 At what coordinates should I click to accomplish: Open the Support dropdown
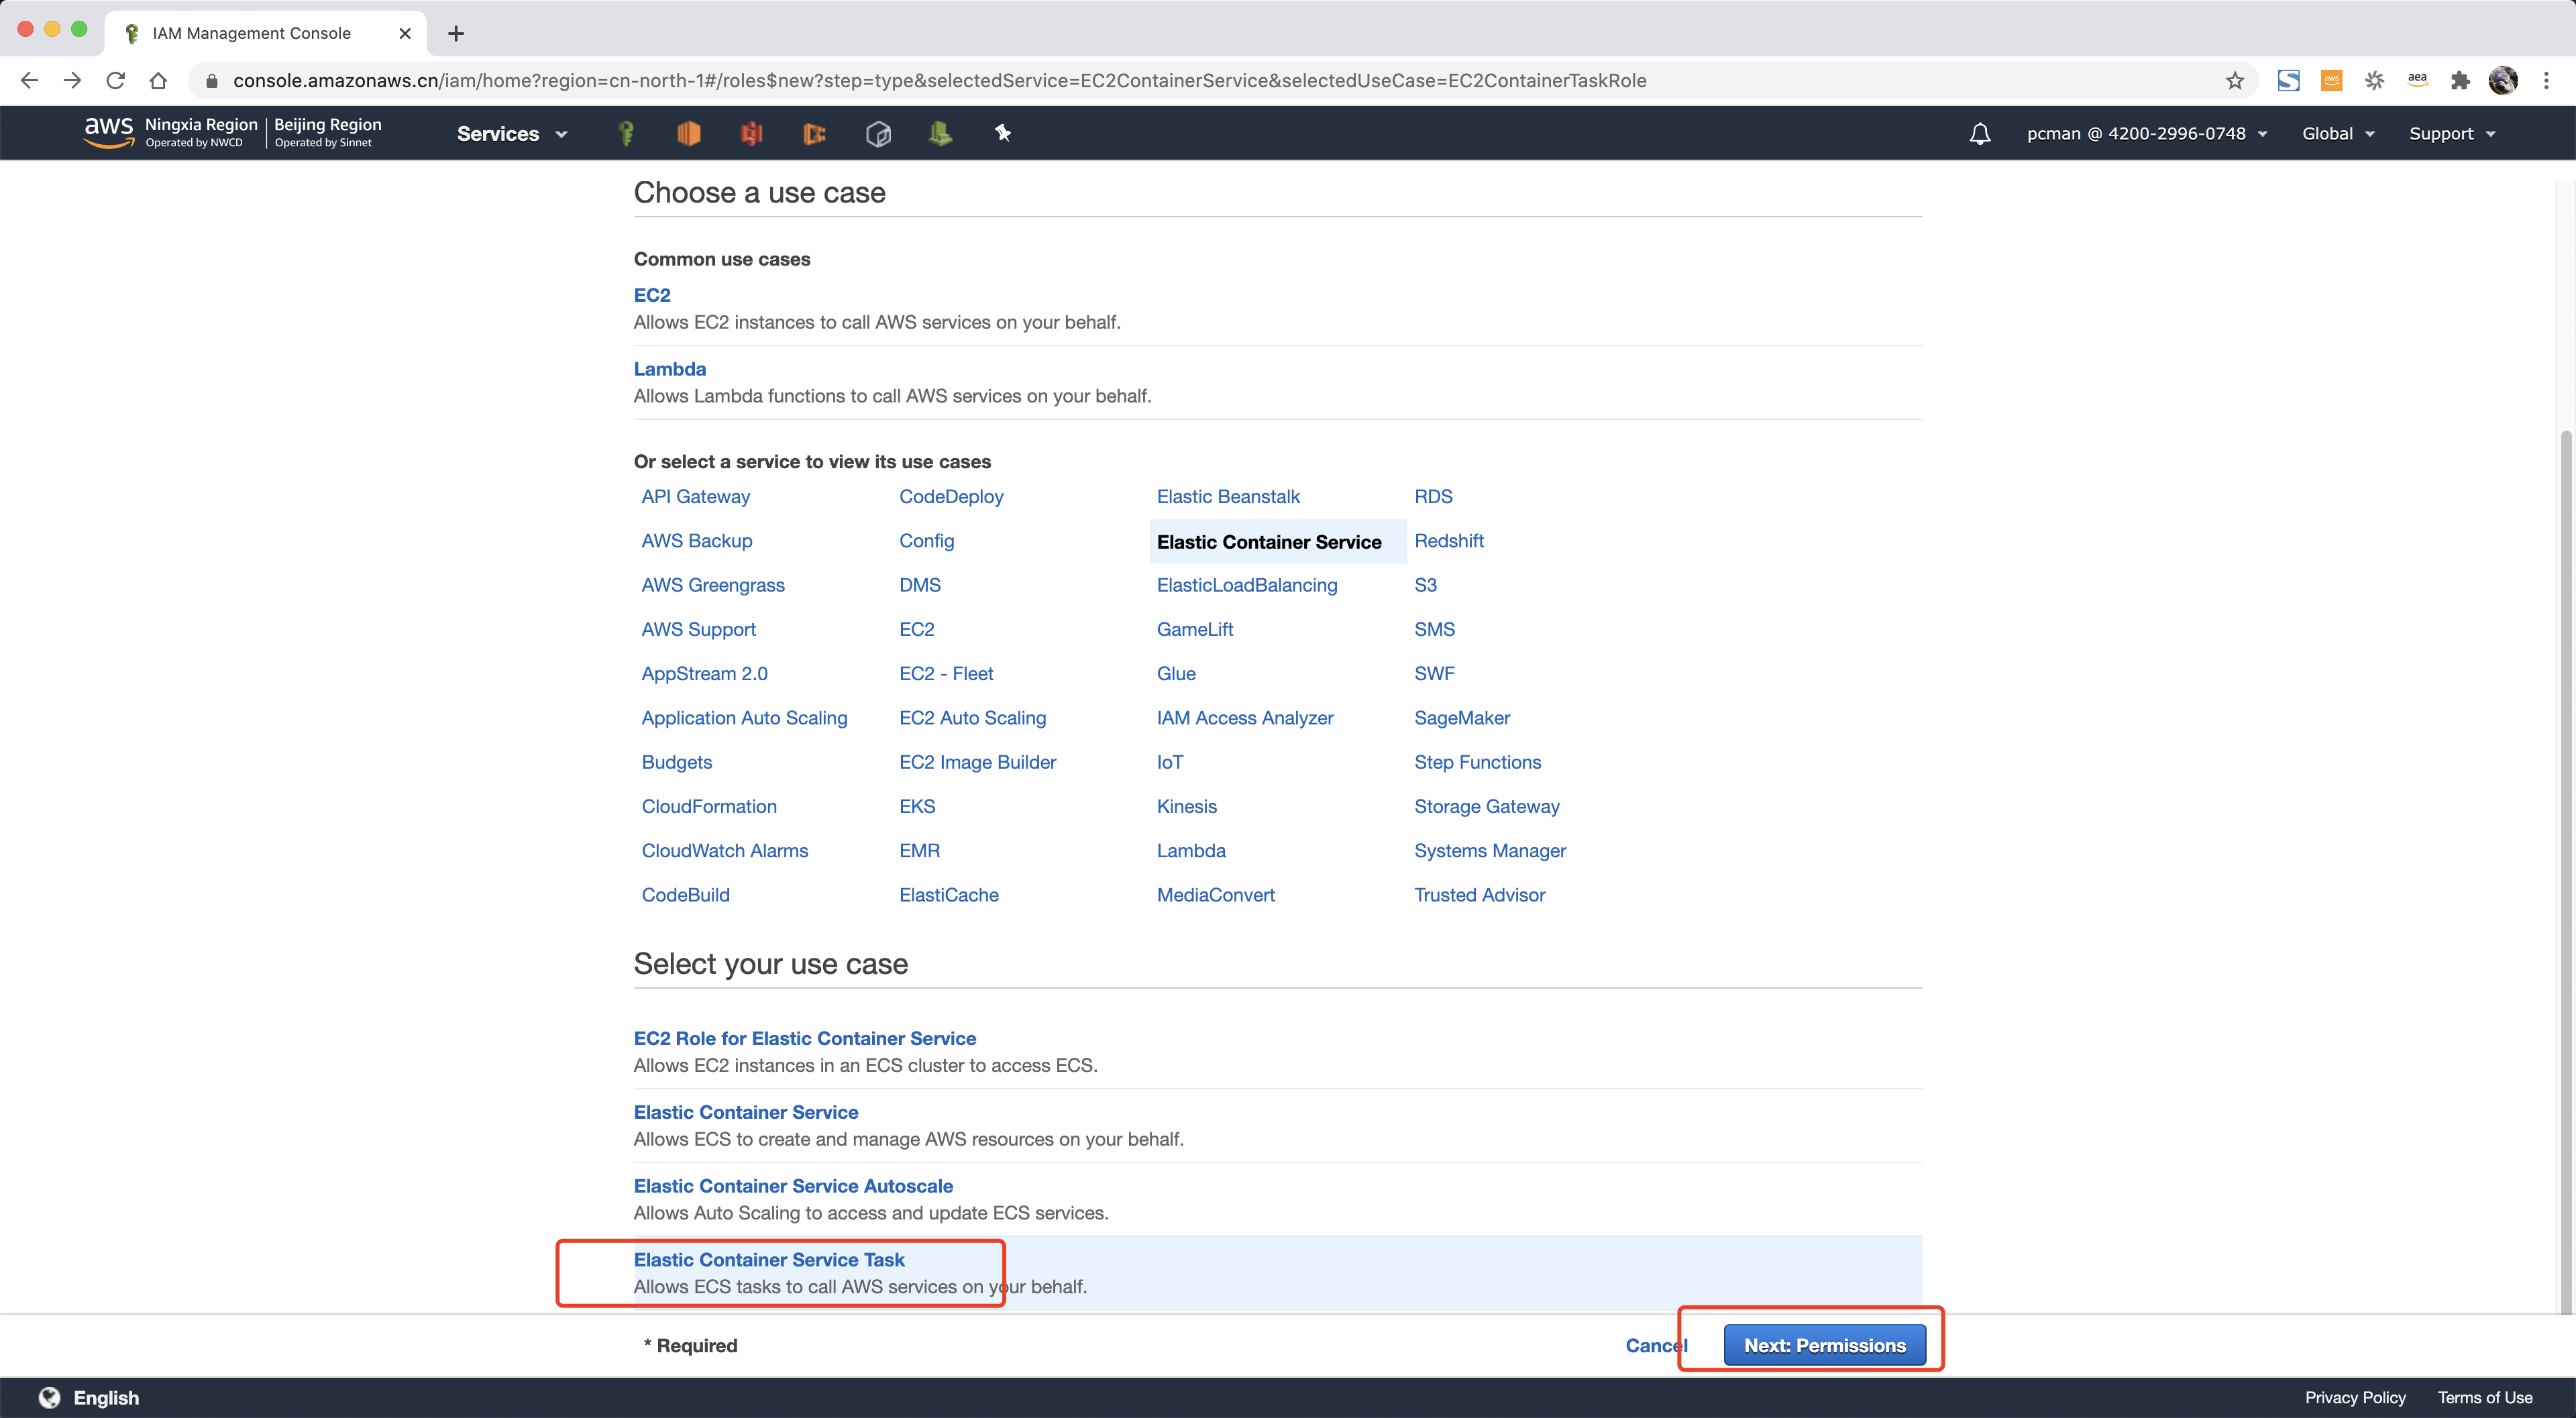[x=2452, y=134]
